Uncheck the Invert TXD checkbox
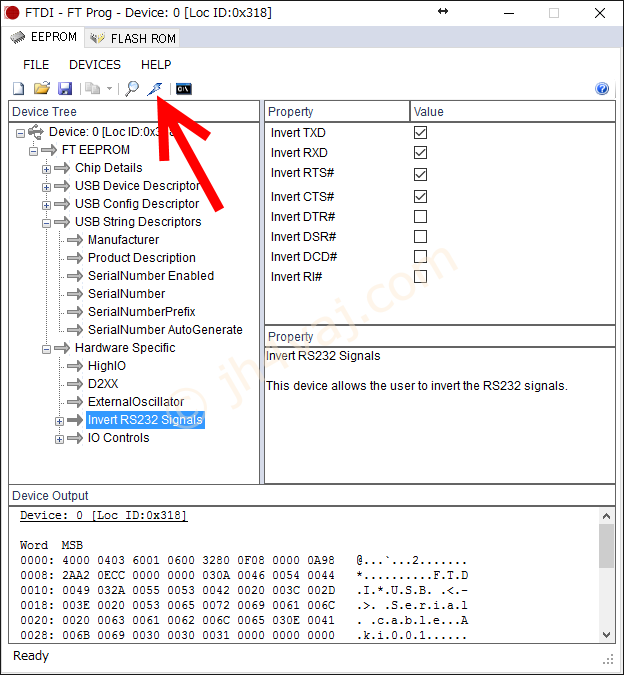624x675 pixels. pyautogui.click(x=420, y=133)
